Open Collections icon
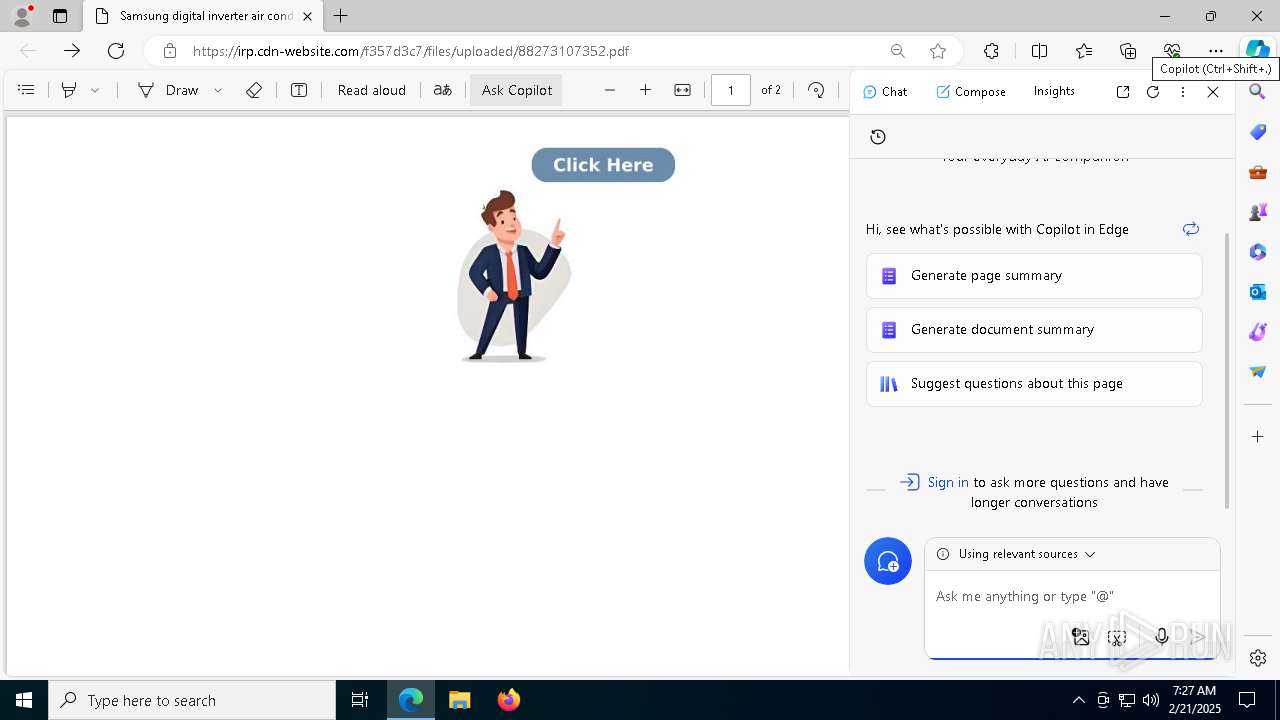The width and height of the screenshot is (1280, 720). coord(1128,51)
